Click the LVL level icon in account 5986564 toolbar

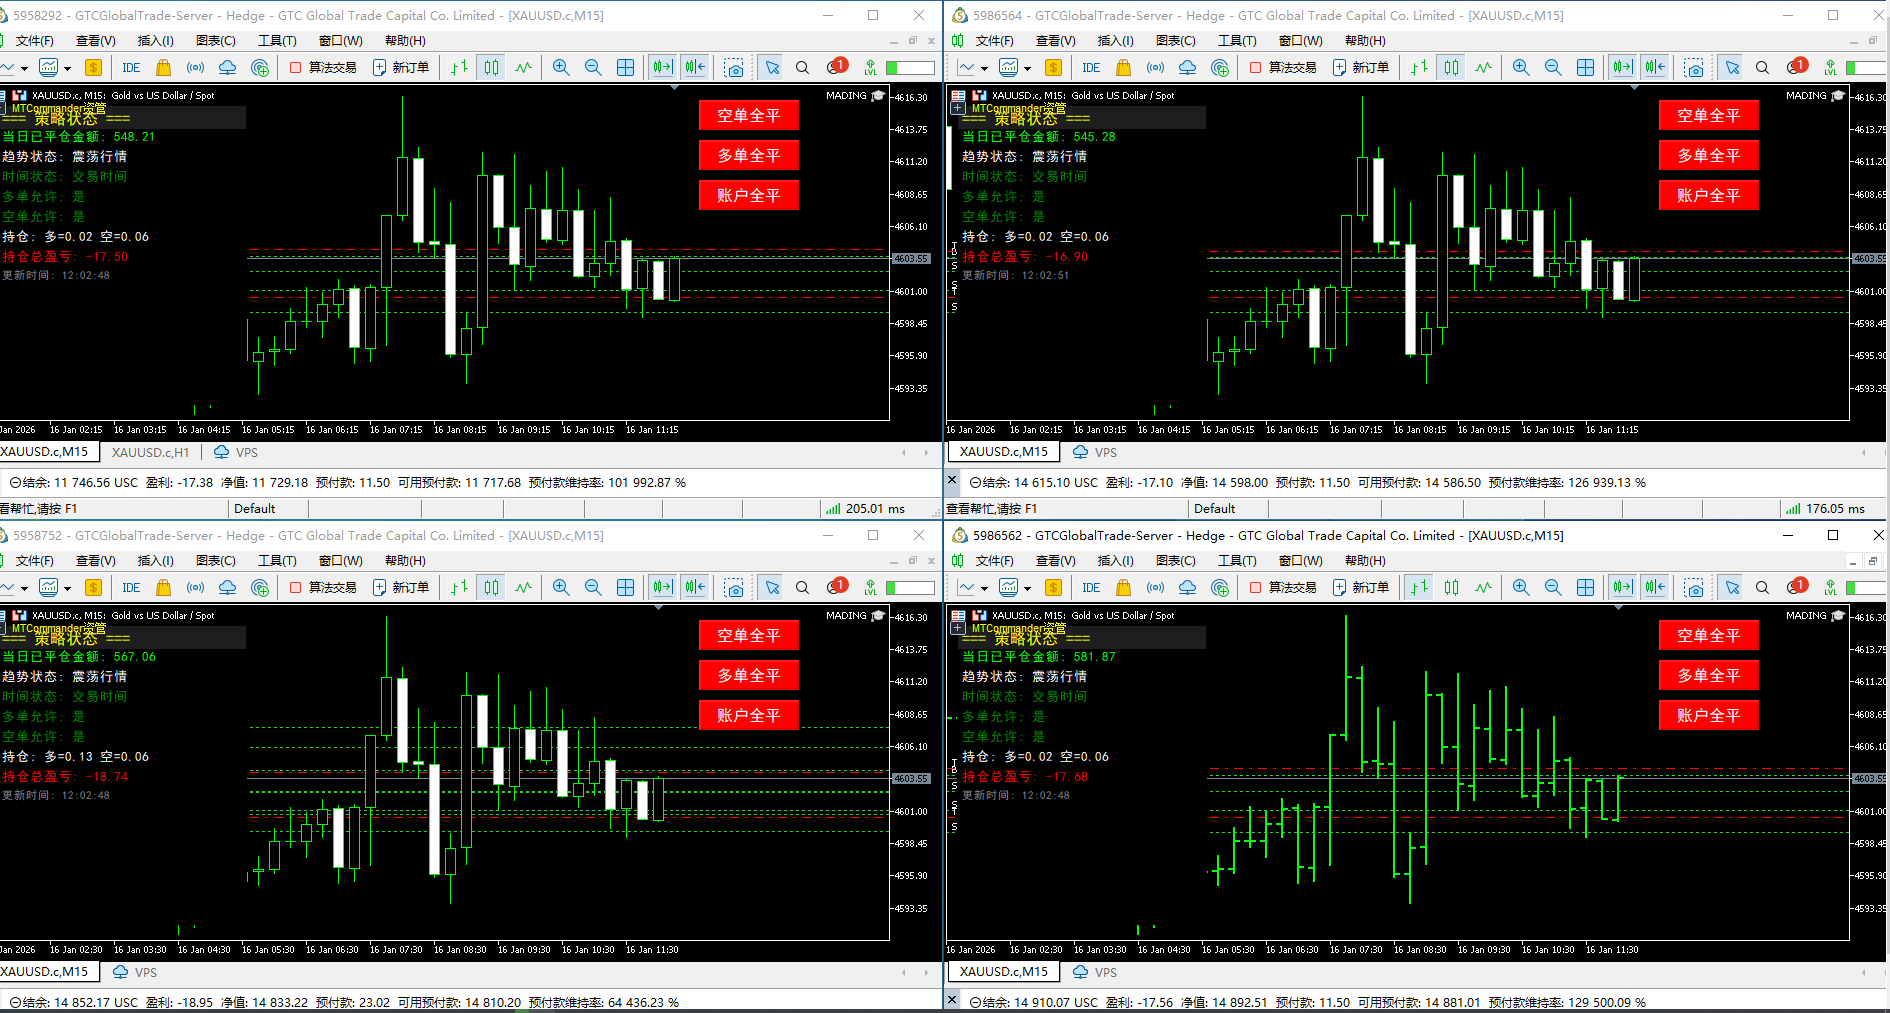1830,68
